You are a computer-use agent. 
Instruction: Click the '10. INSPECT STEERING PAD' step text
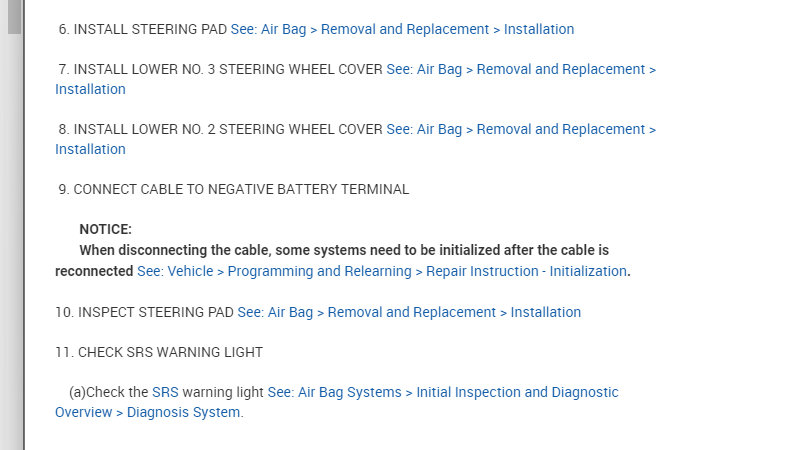(x=145, y=312)
